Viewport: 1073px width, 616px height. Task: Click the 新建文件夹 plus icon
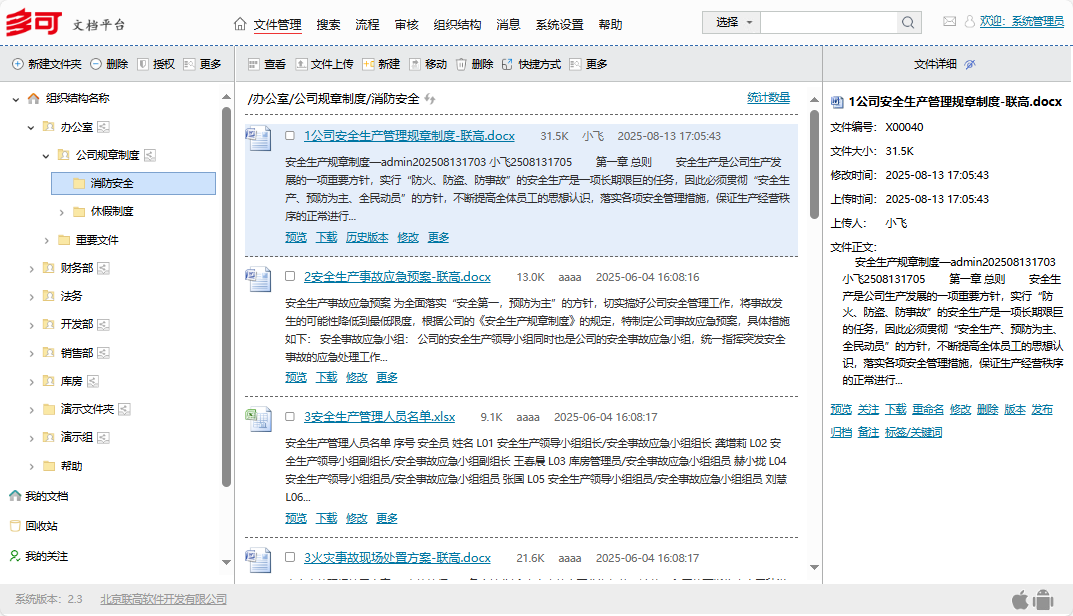pyautogui.click(x=18, y=64)
